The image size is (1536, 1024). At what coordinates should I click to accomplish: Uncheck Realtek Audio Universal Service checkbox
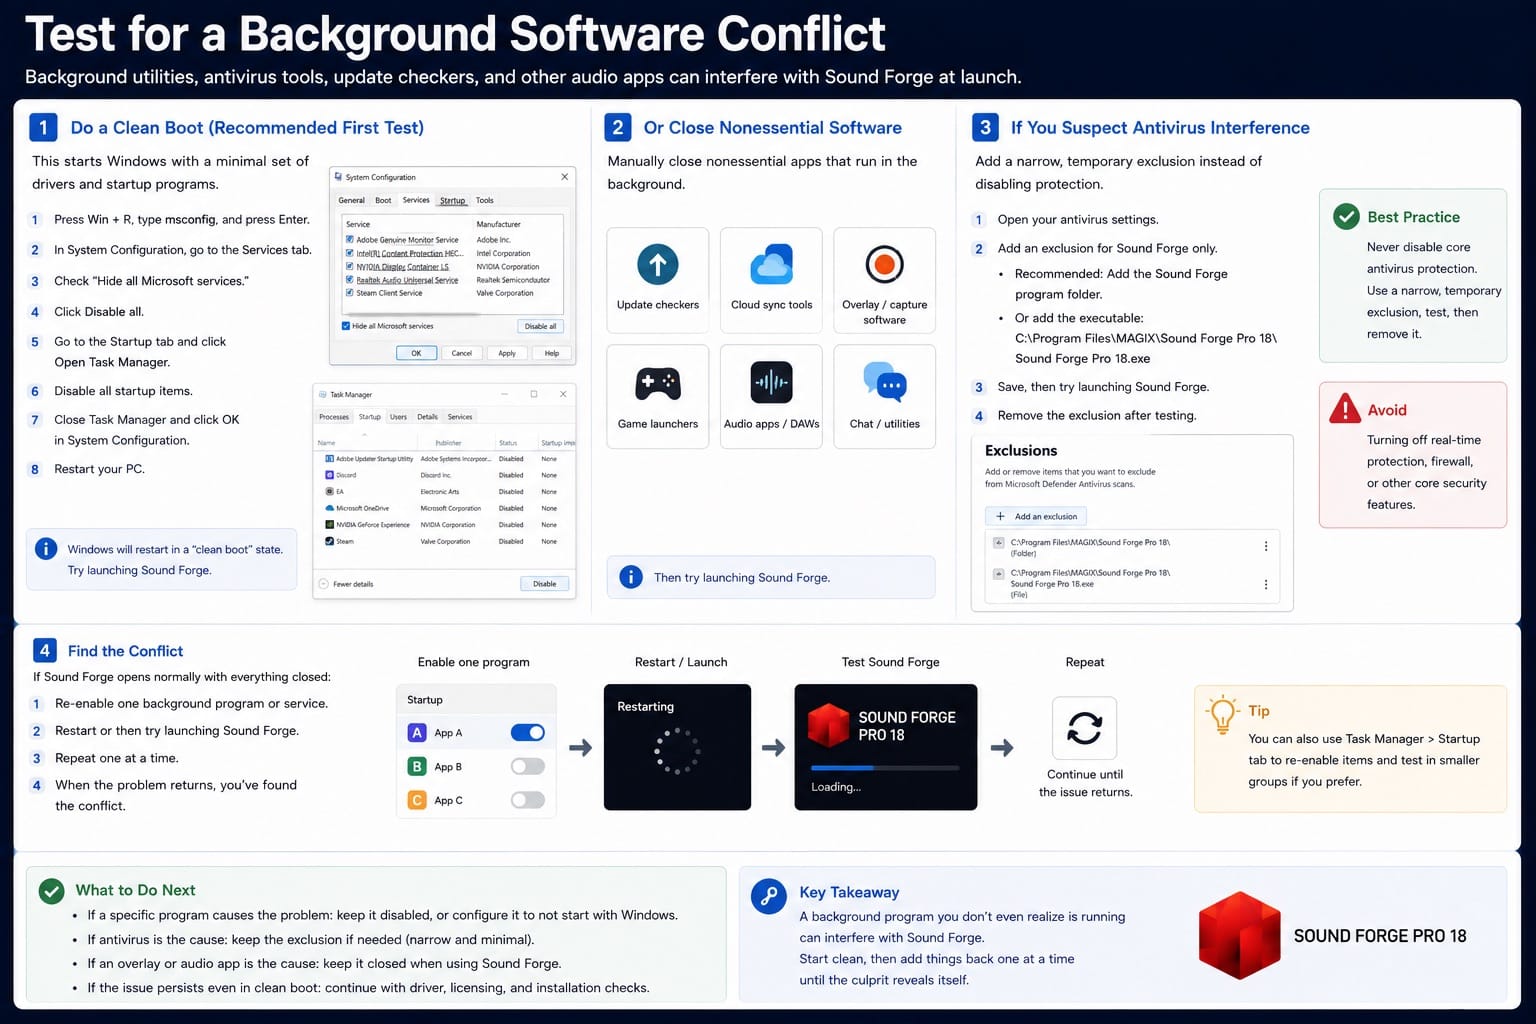(349, 280)
